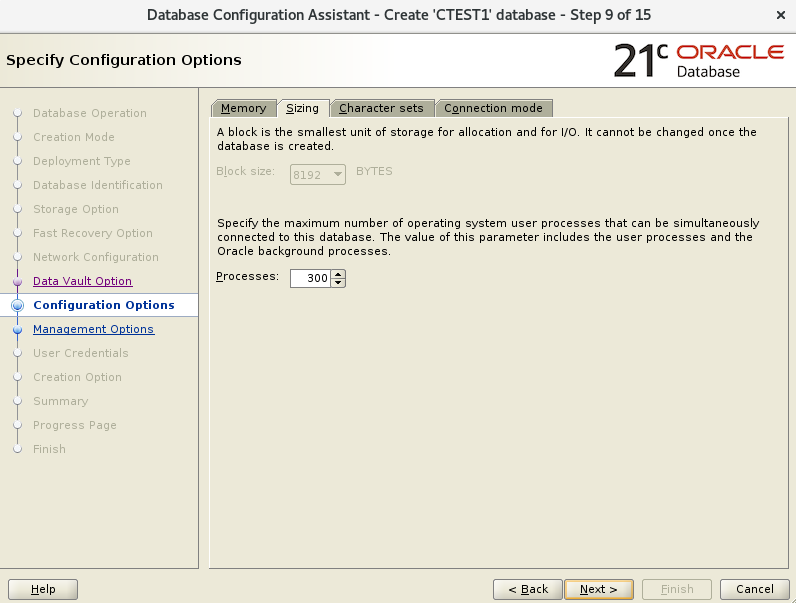Click the Progress Page step label
The image size is (796, 603).
coord(75,425)
